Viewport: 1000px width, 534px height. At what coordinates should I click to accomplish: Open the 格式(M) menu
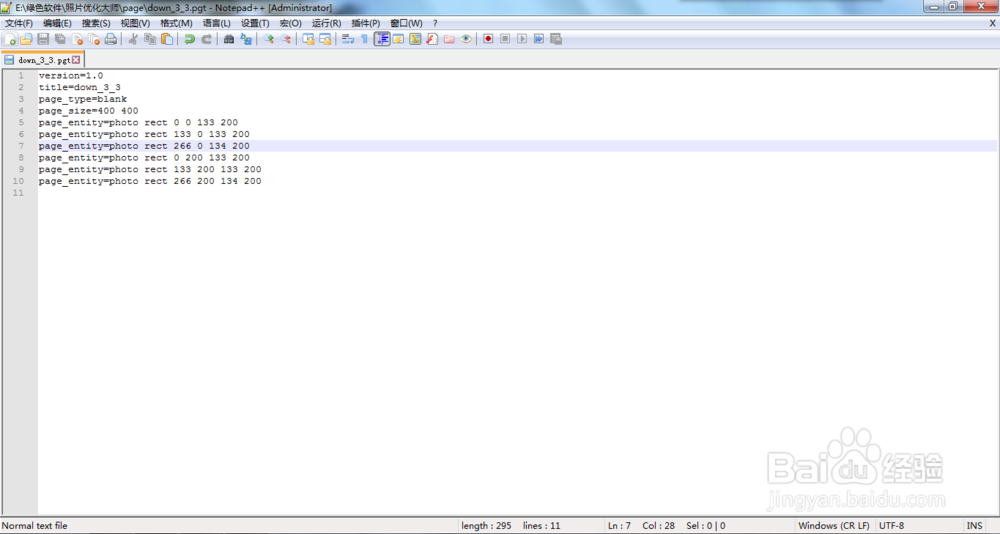(177, 23)
